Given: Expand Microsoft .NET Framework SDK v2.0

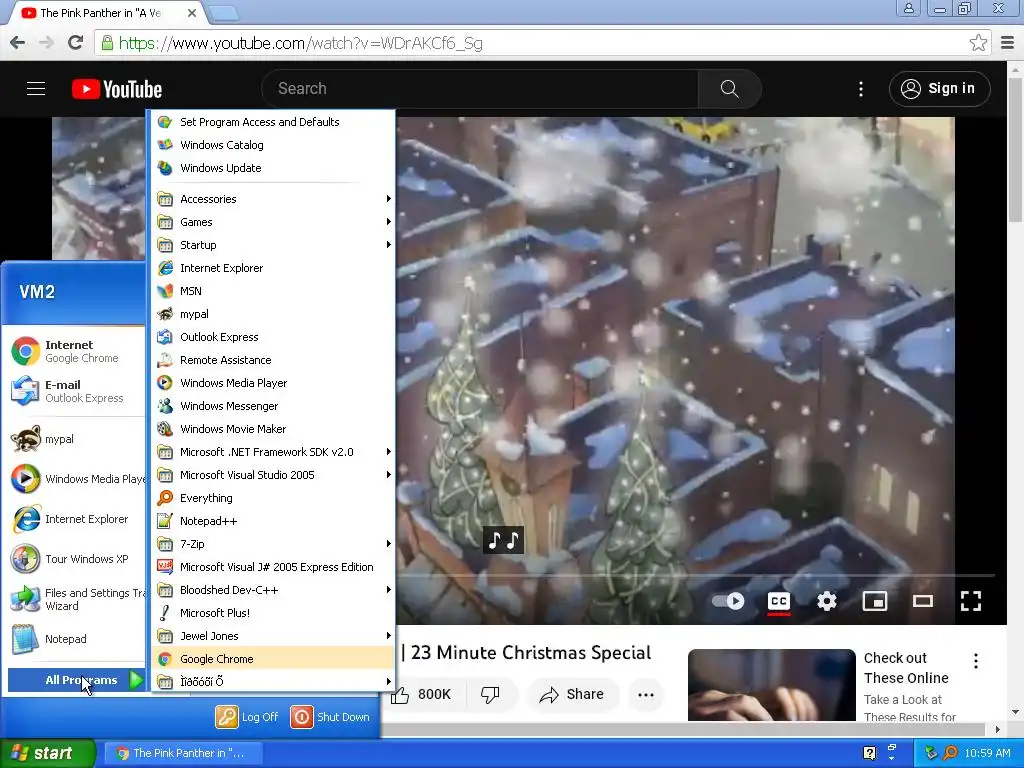Looking at the screenshot, I should (273, 452).
